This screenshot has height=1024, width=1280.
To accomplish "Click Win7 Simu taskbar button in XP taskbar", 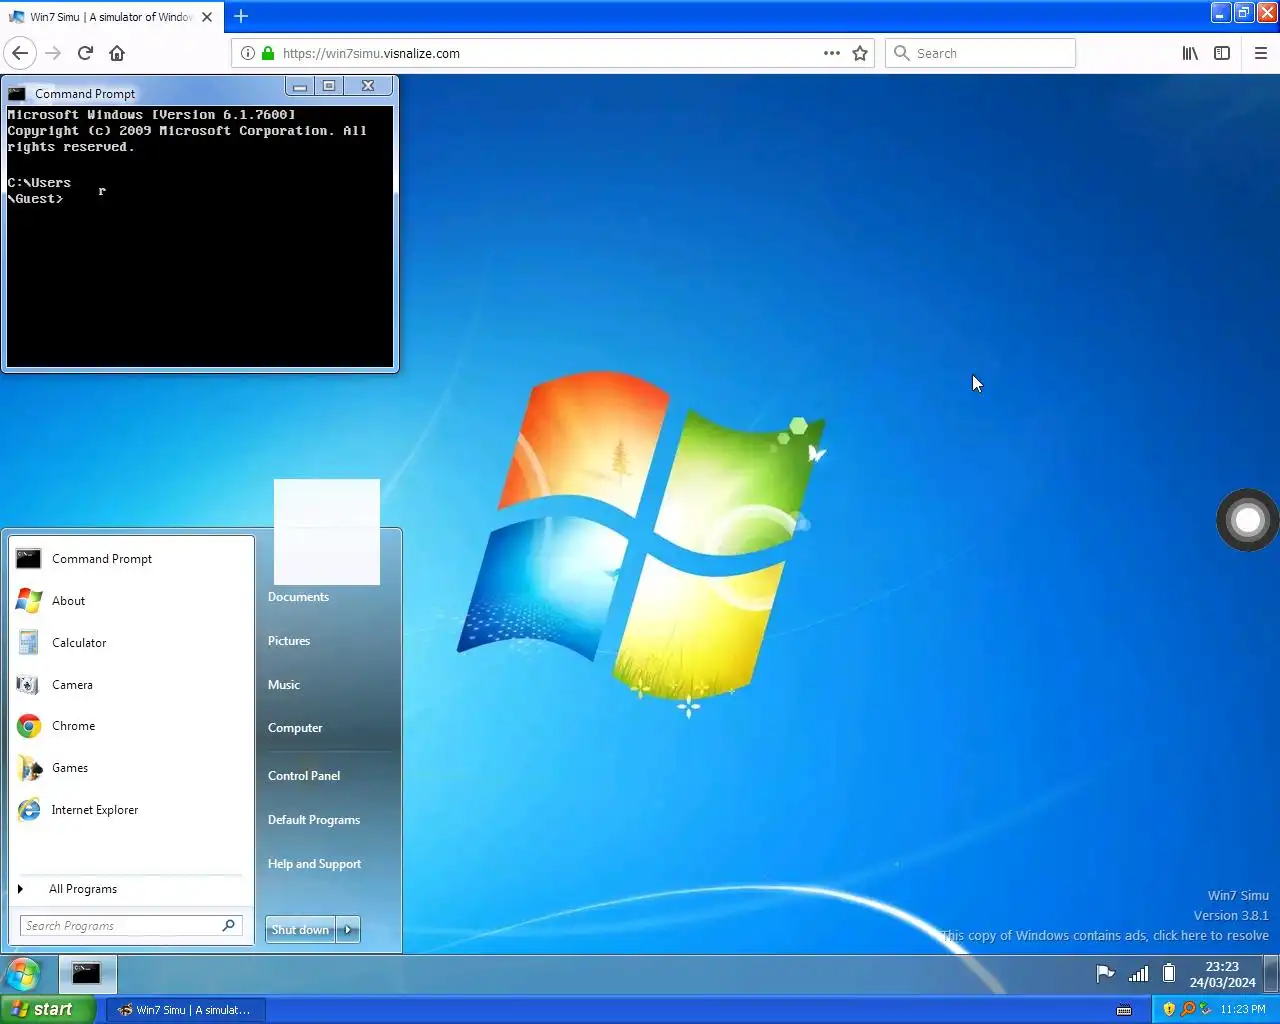I will click(x=185, y=1010).
